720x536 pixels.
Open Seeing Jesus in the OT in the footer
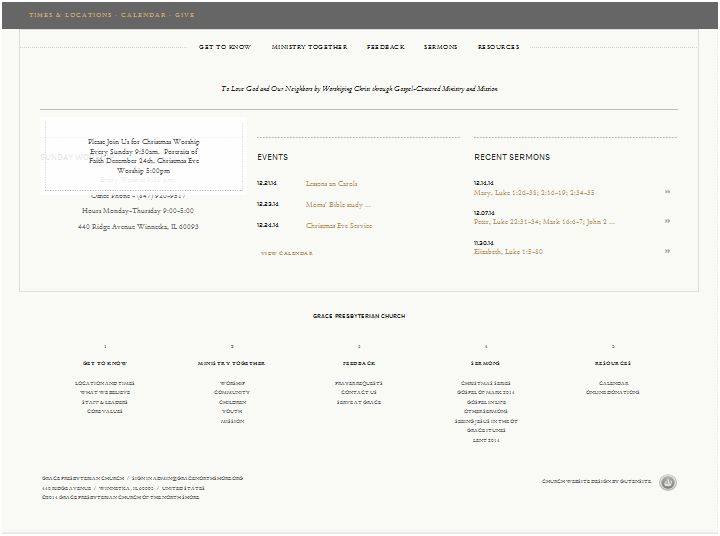[486, 421]
